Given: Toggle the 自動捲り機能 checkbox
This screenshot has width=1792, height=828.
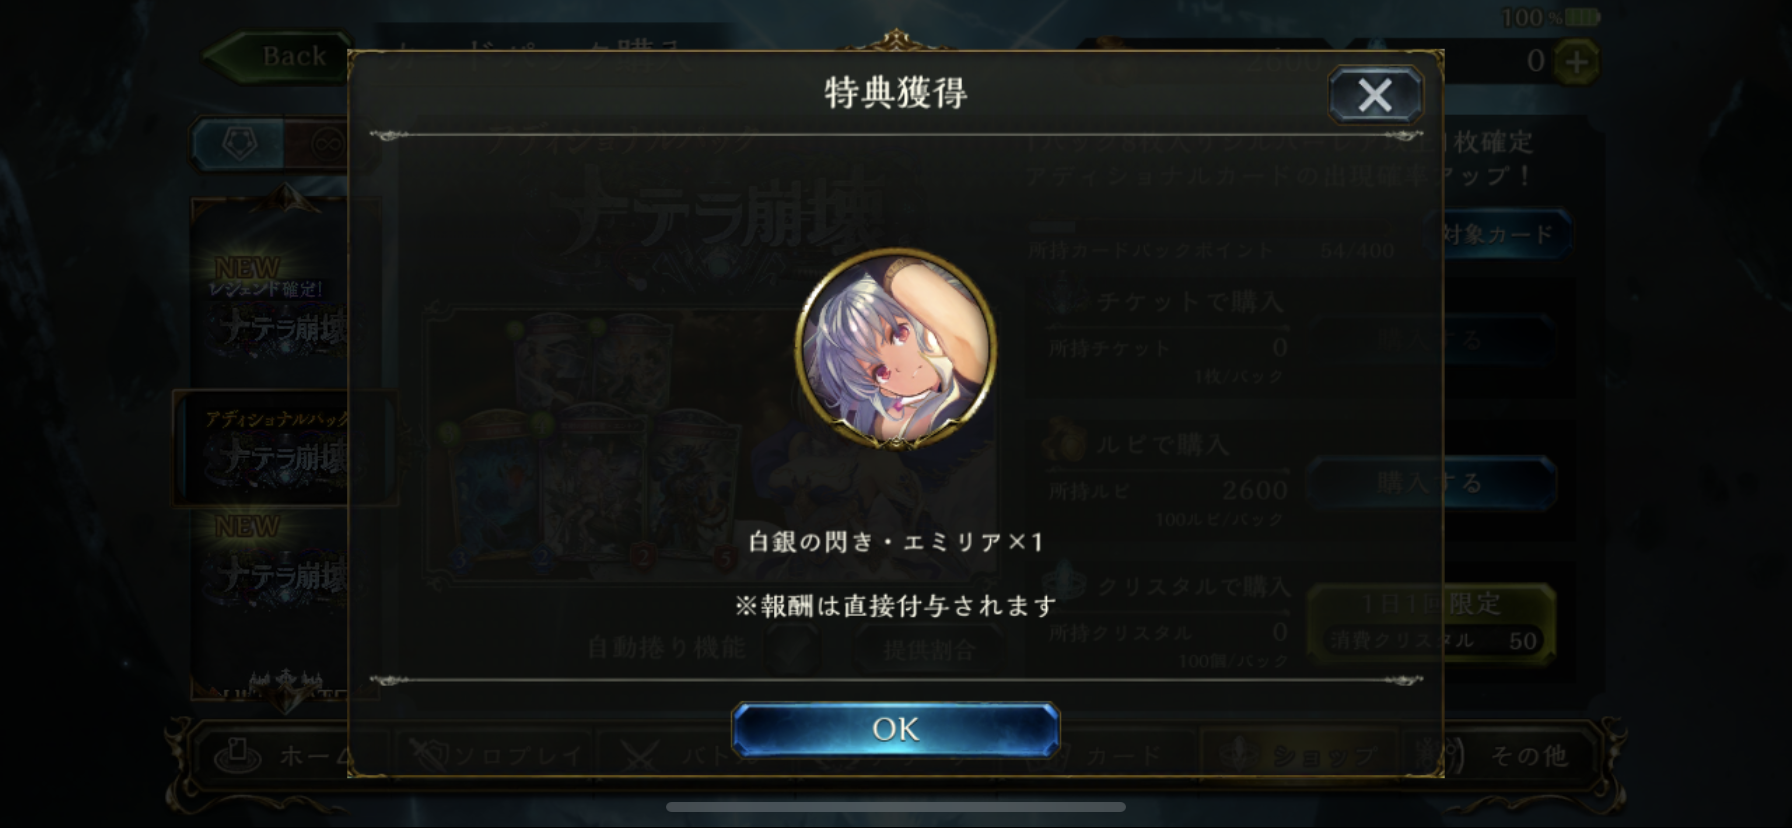Looking at the screenshot, I should coord(790,649).
